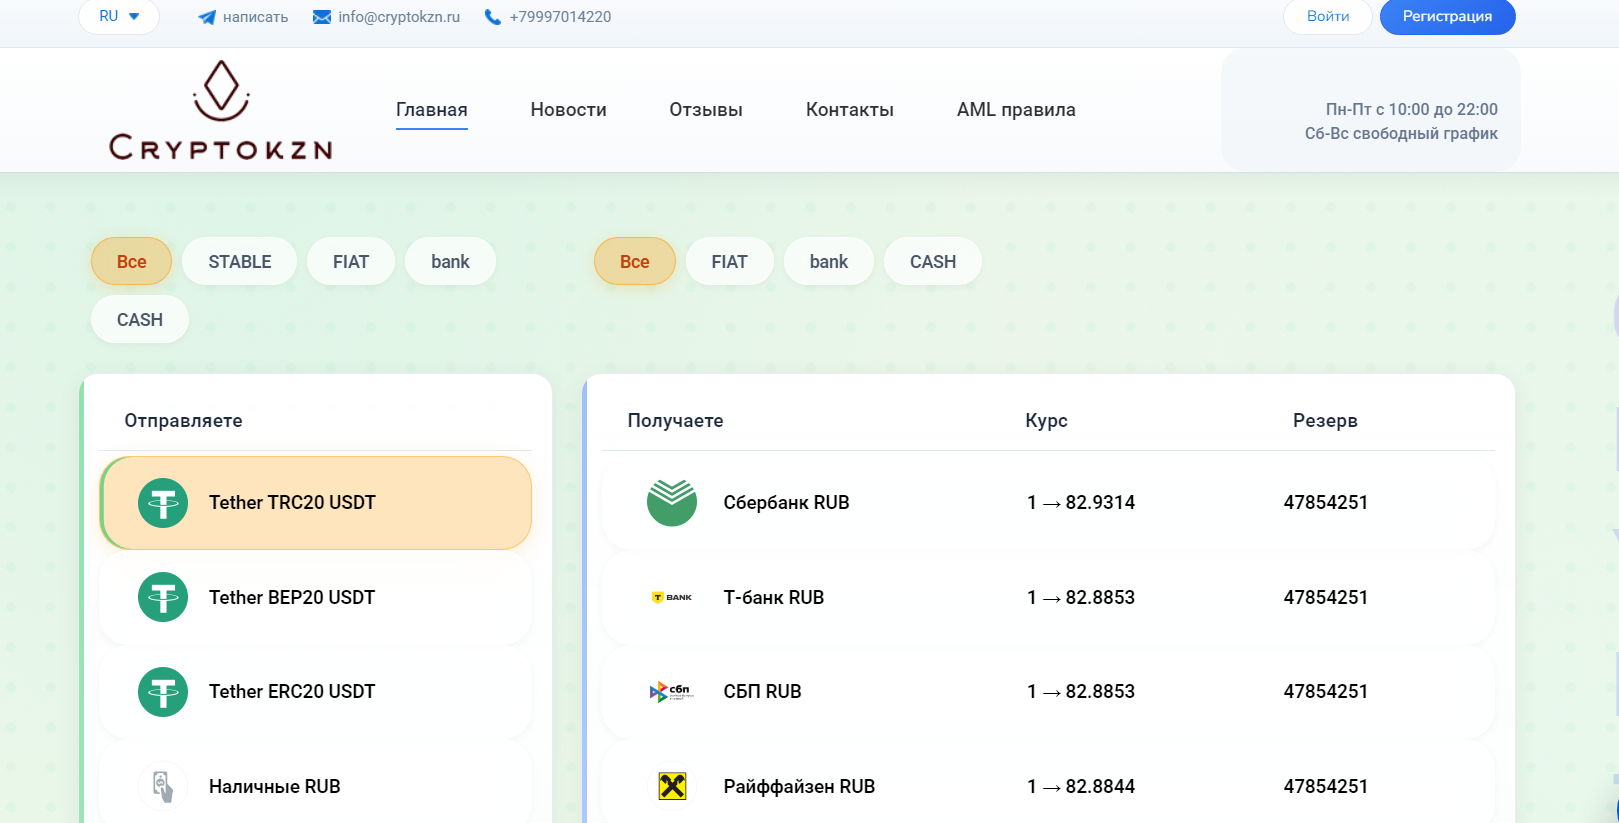This screenshot has height=823, width=1619.
Task: Click the phone handset icon
Action: click(493, 17)
